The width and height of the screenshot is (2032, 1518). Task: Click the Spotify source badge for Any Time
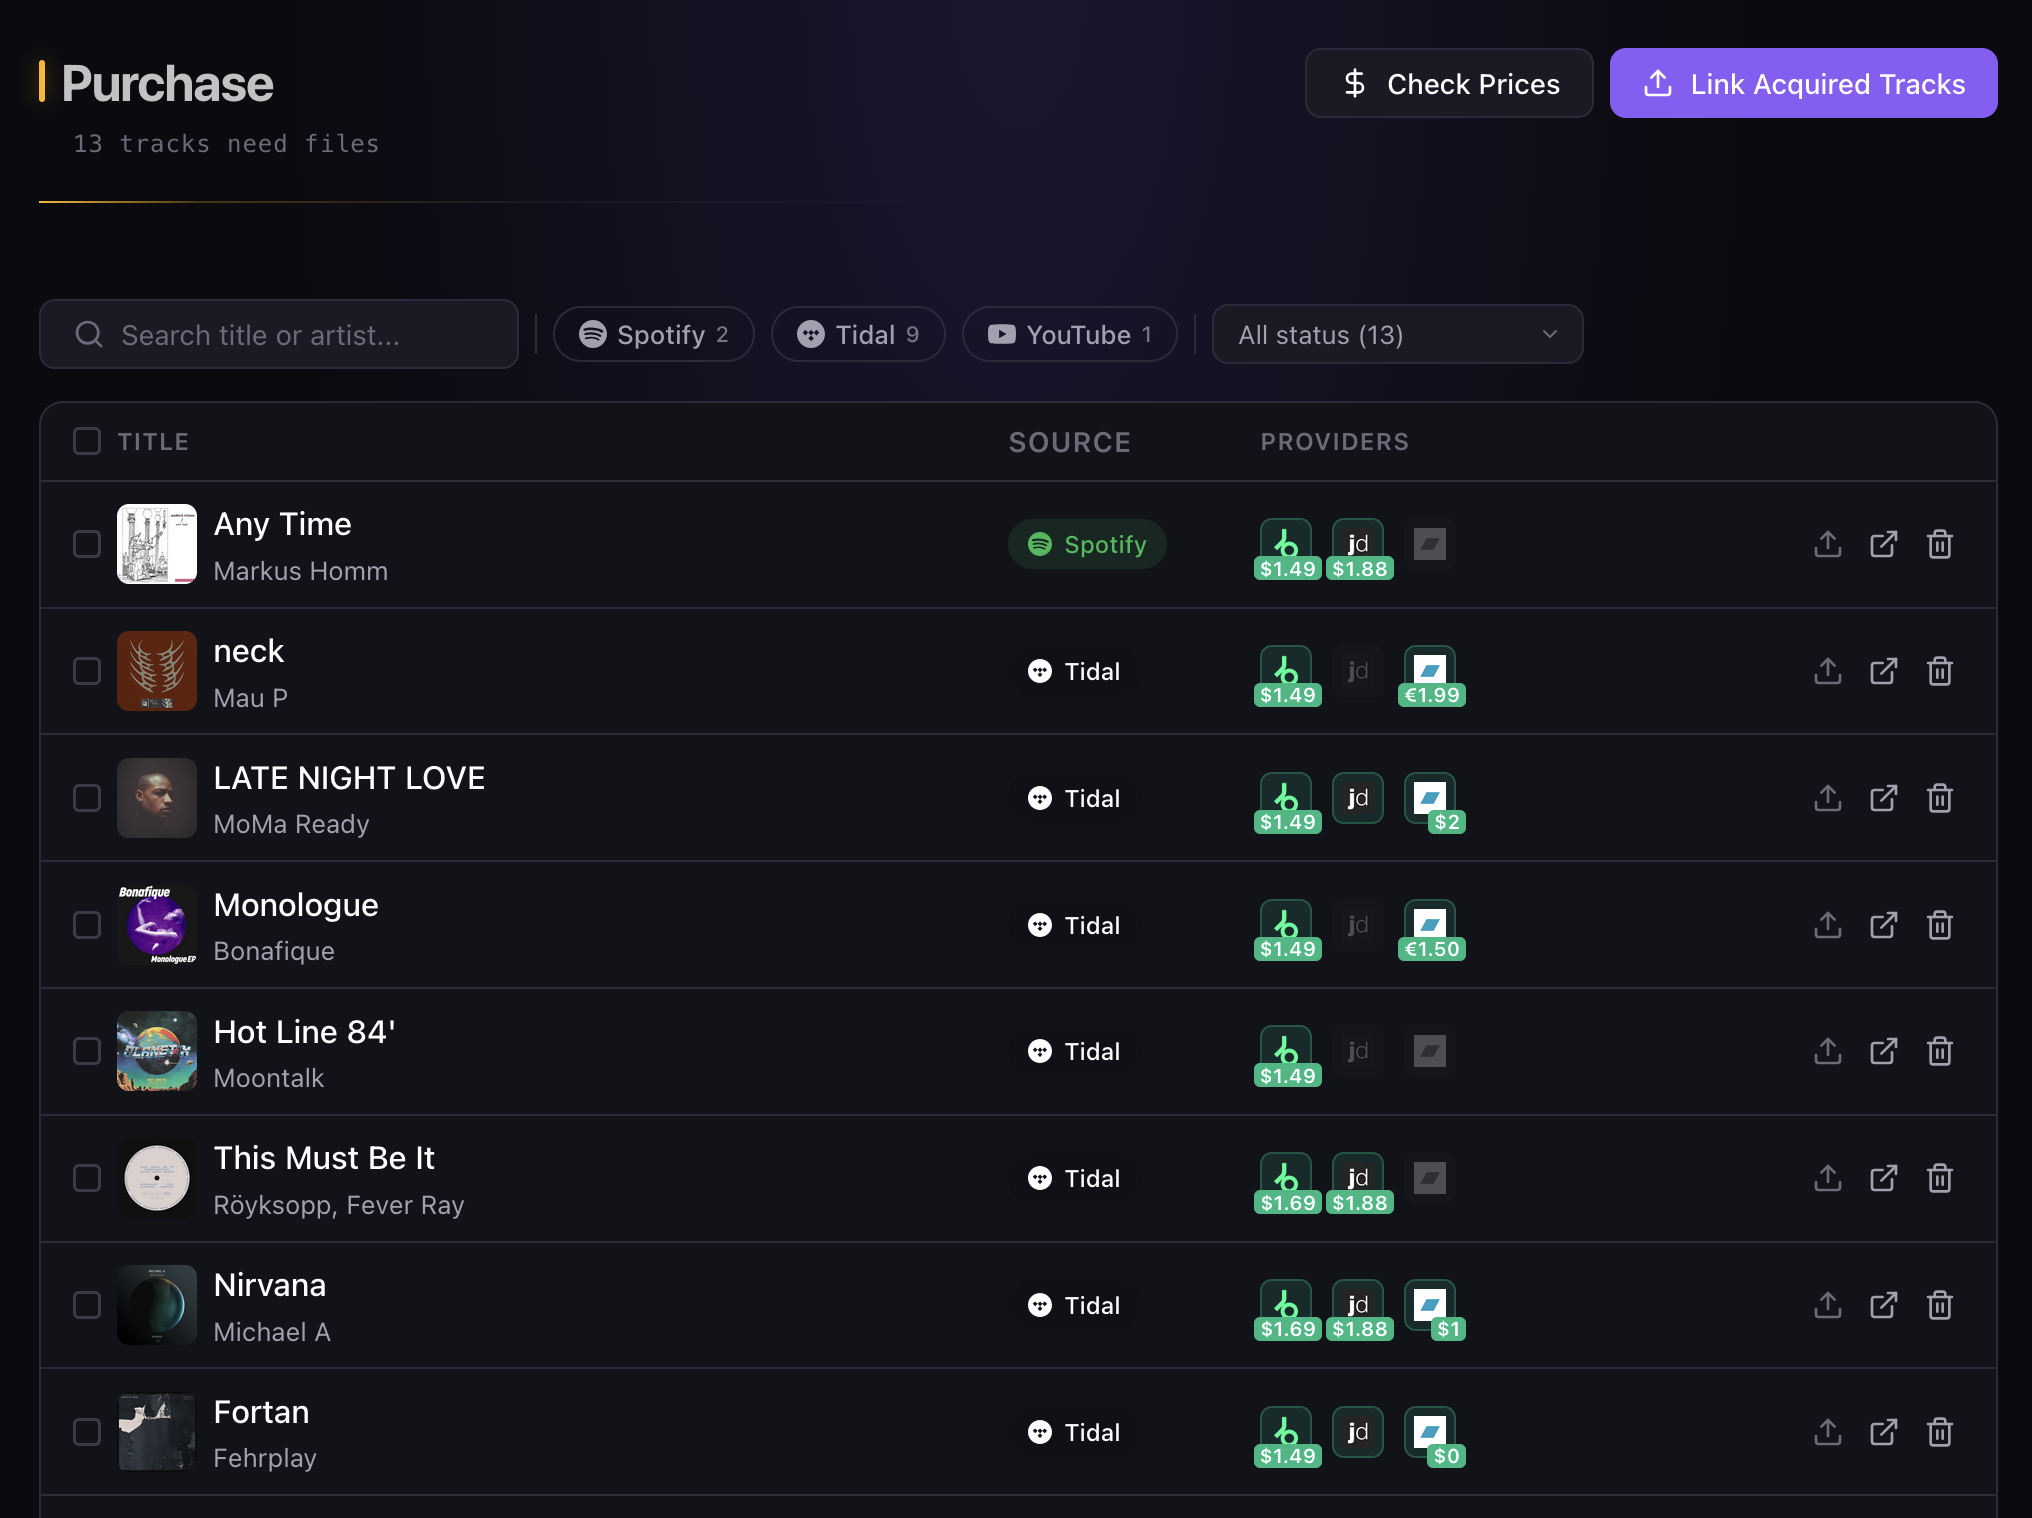coord(1087,544)
